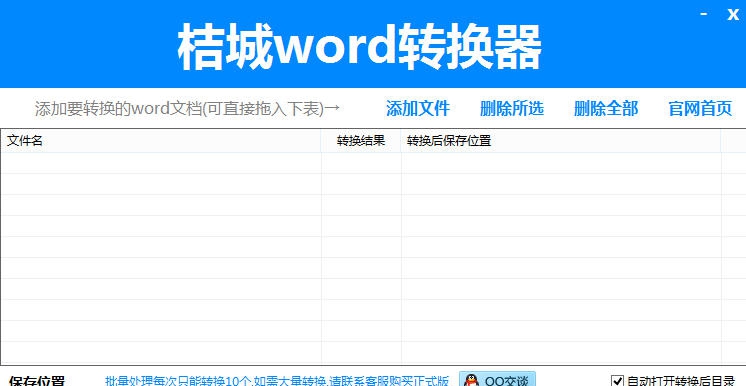746x386 pixels.
Task: Click the 添加要转换的word文档 hint text
Action: tap(187, 109)
